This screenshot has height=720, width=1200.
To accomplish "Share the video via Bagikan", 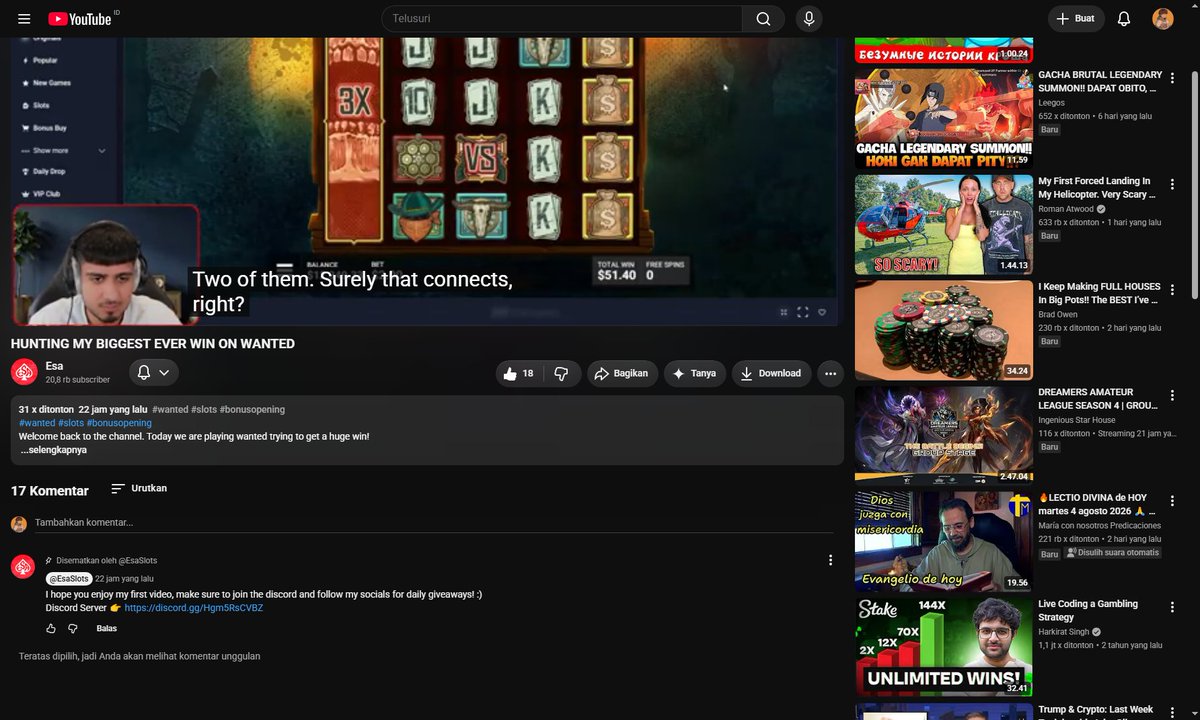I will click(x=622, y=373).
